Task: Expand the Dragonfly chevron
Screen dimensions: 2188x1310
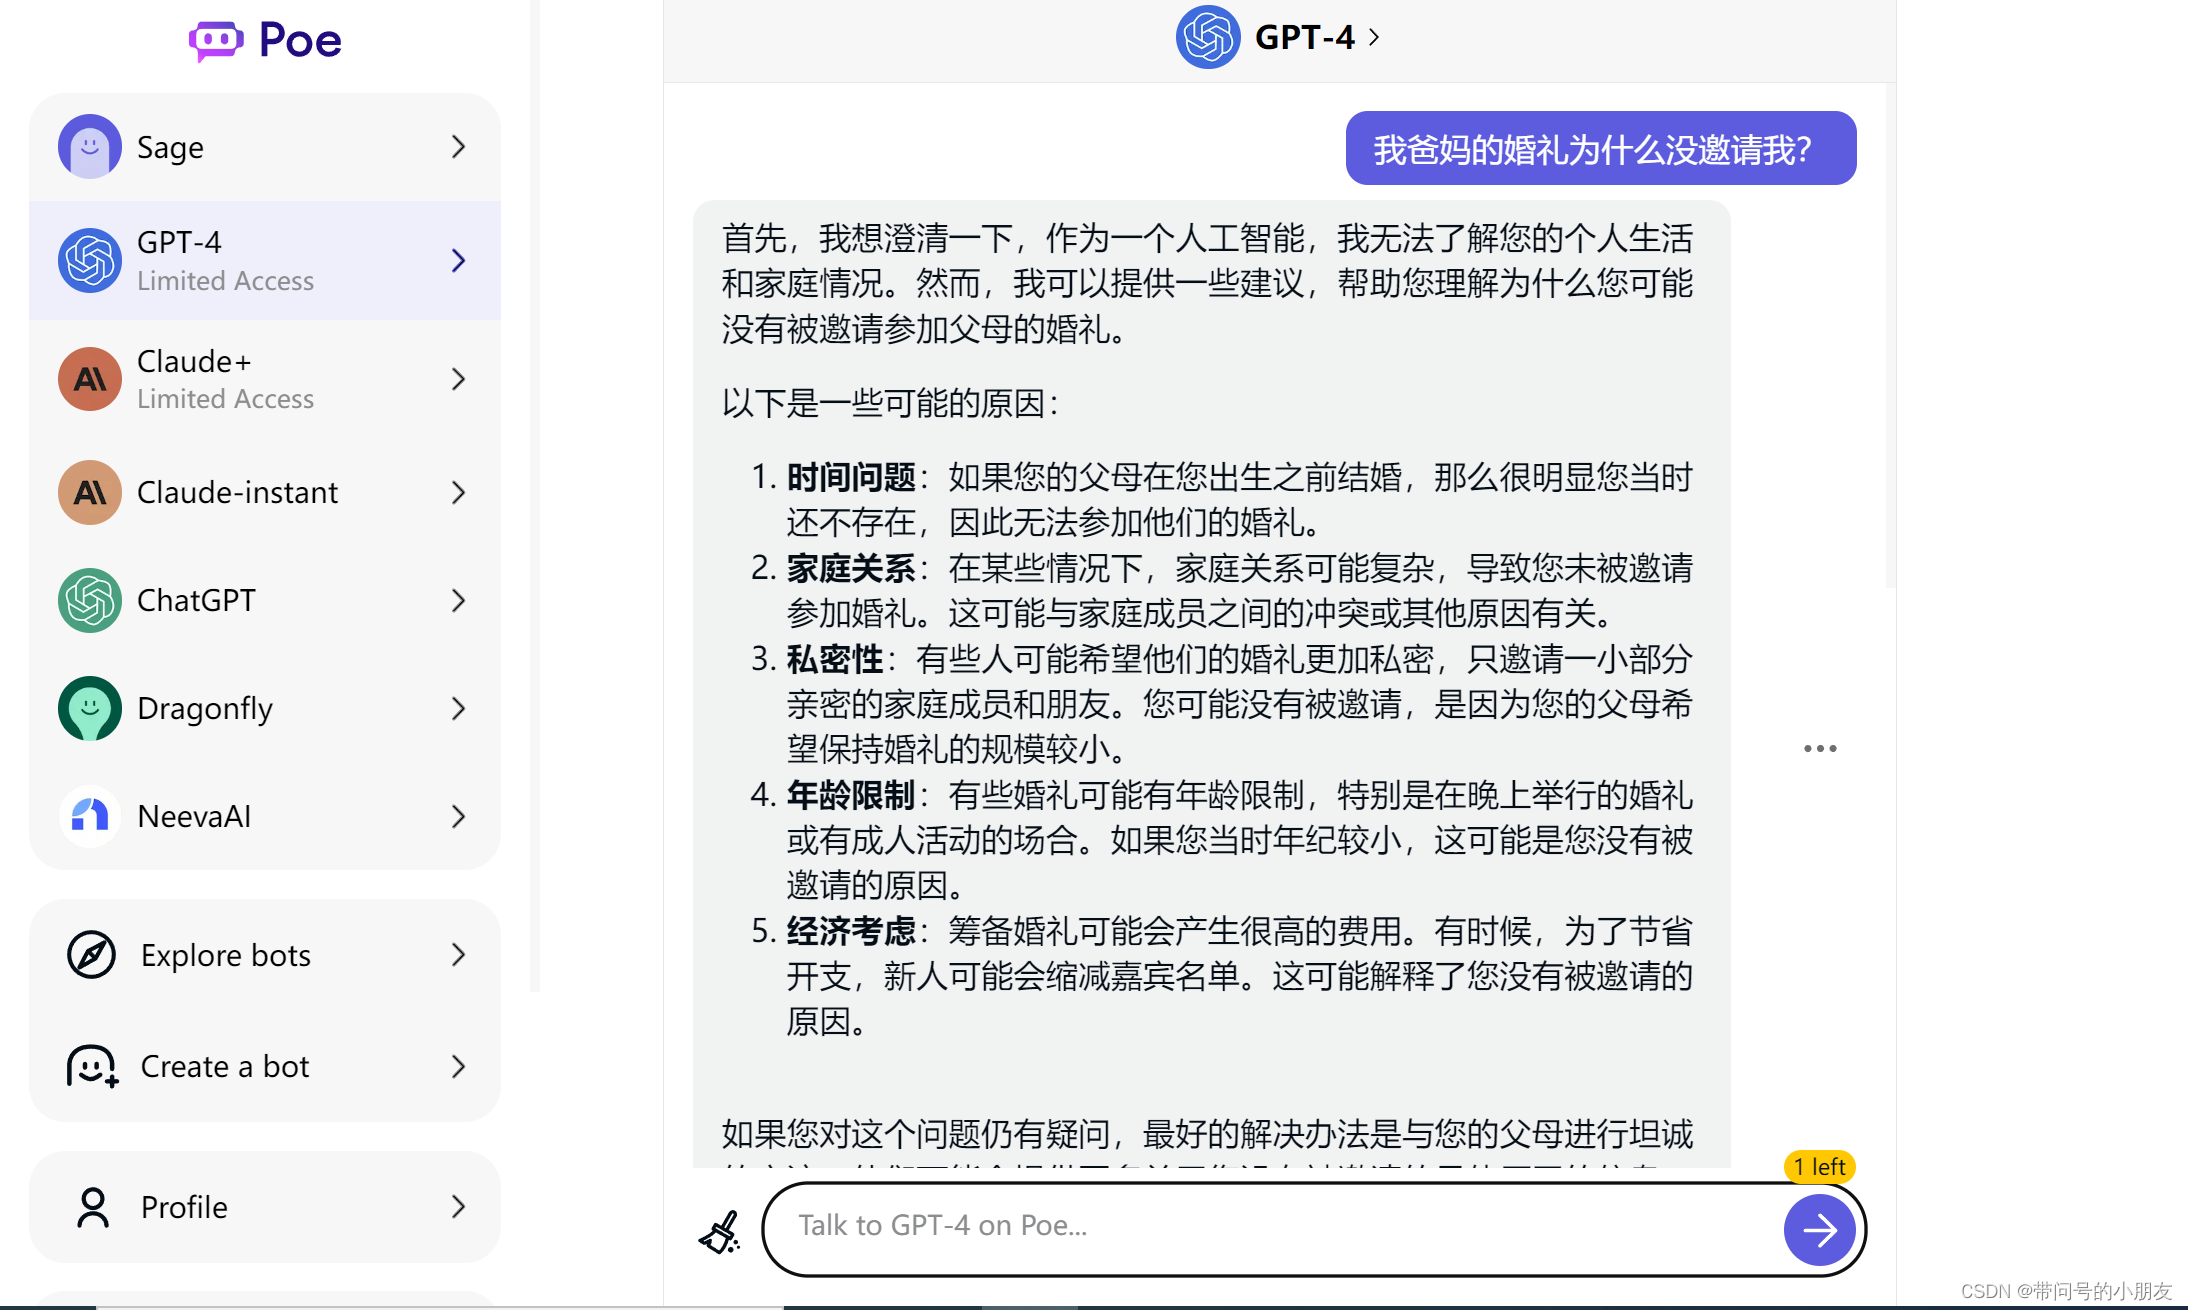Action: pos(459,708)
